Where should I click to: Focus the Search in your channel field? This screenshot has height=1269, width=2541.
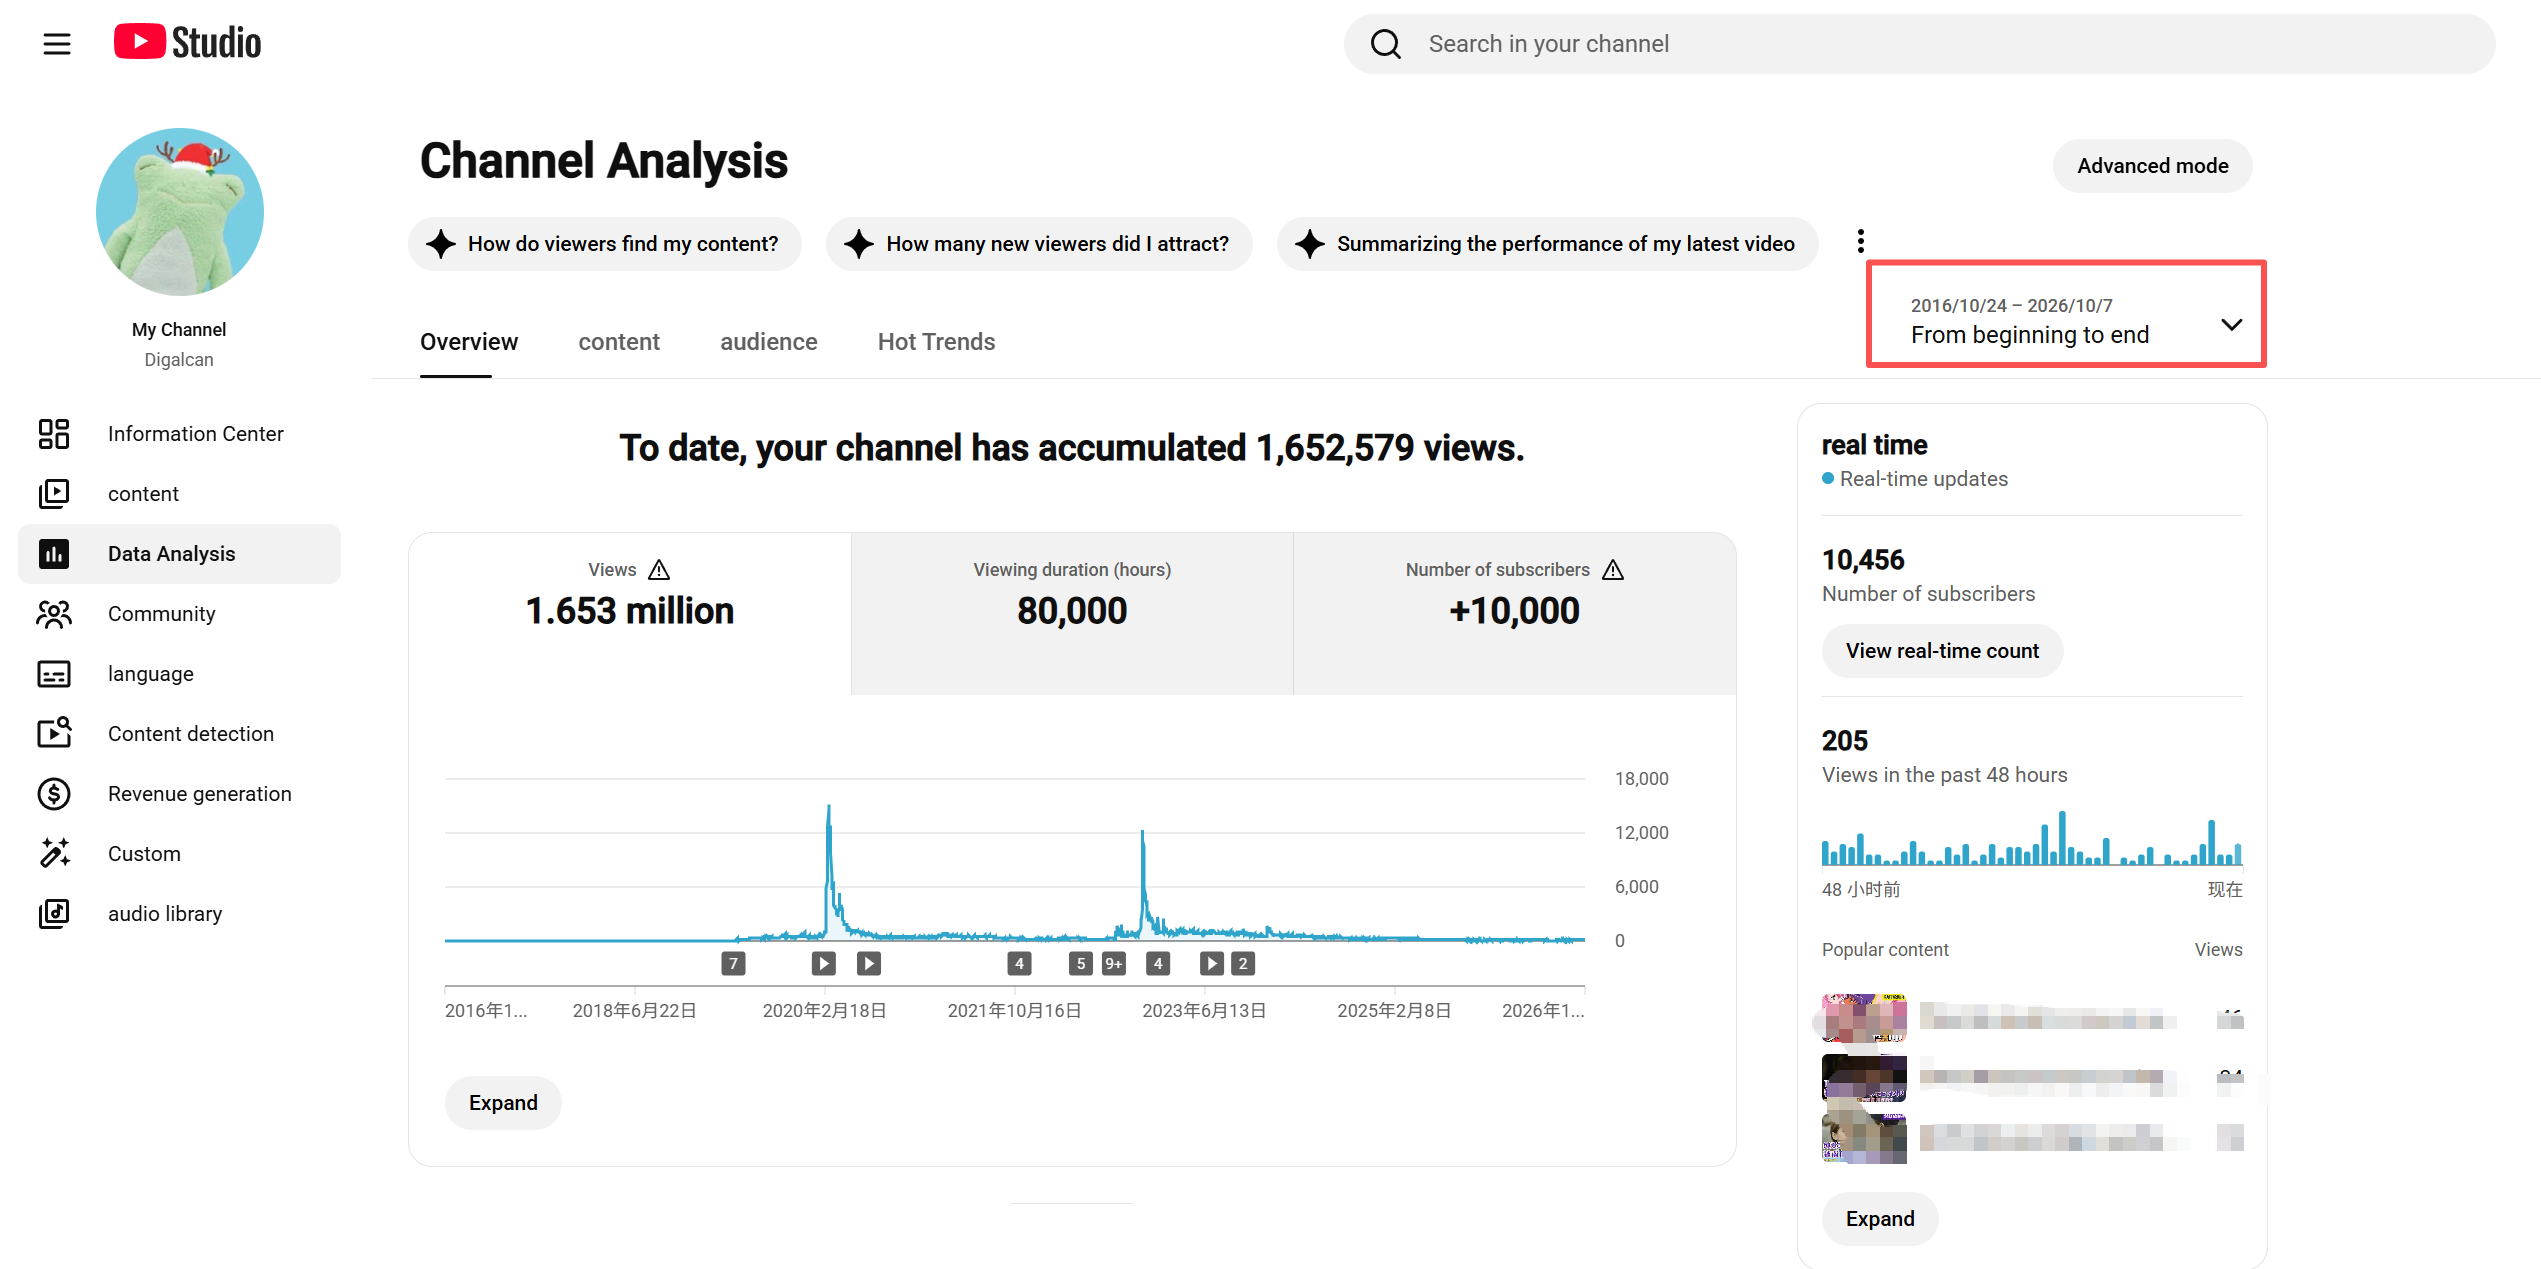(1919, 44)
